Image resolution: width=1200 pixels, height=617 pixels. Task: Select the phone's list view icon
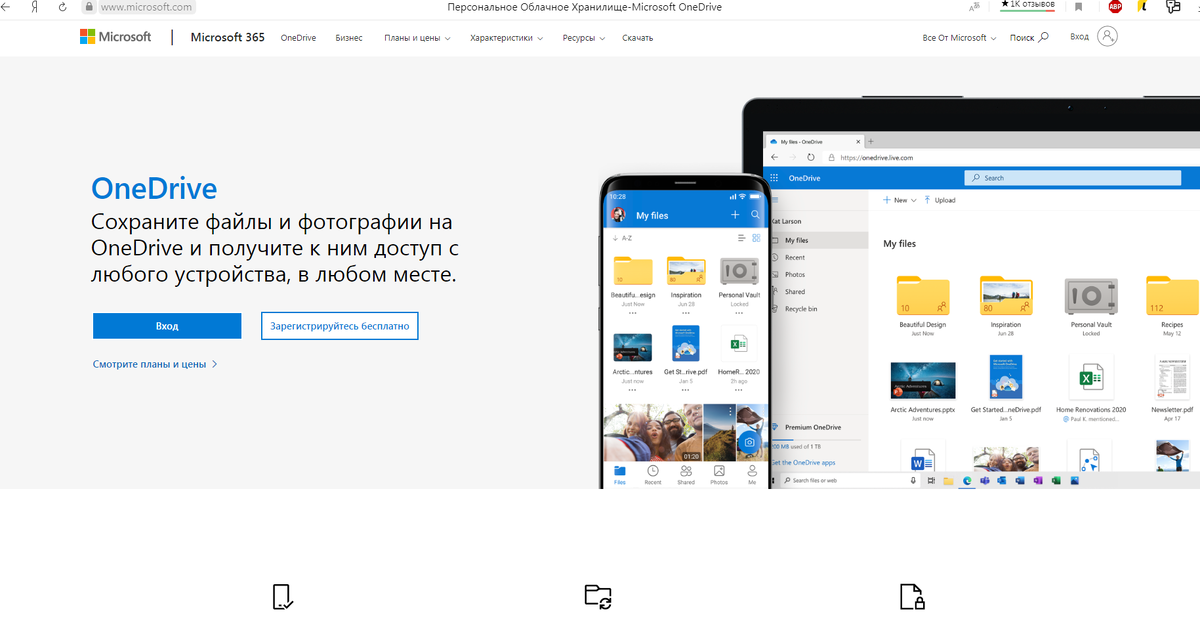coord(741,238)
